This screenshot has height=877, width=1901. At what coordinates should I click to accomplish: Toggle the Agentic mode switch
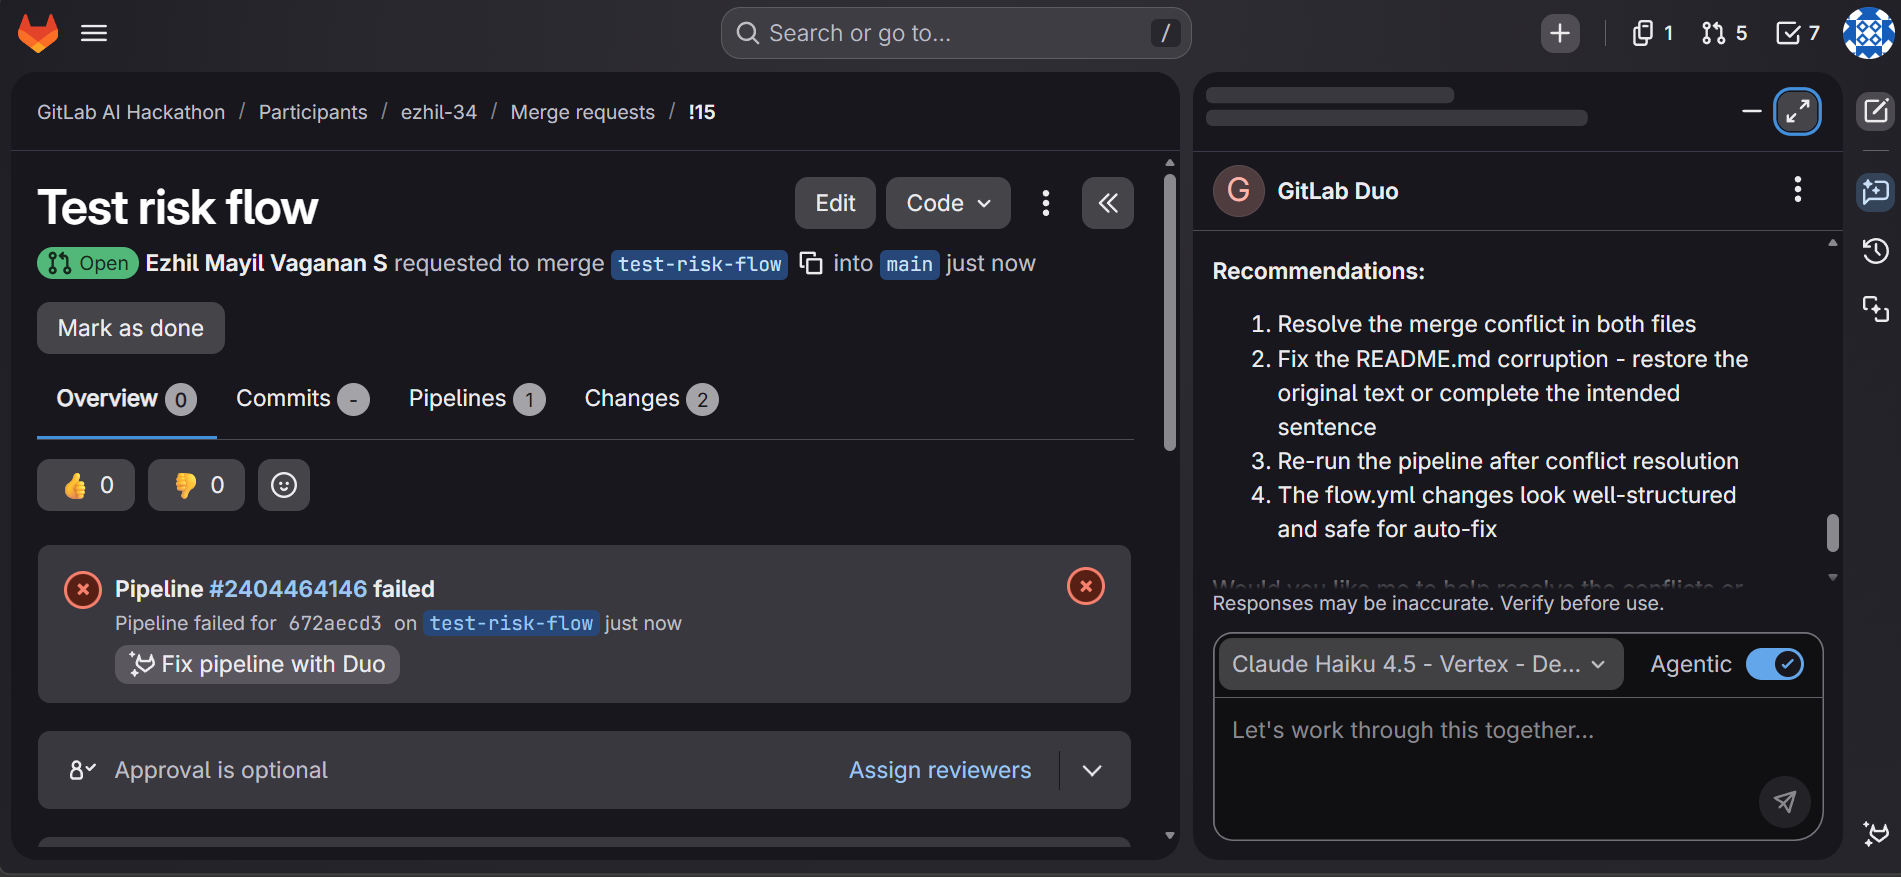(x=1775, y=664)
